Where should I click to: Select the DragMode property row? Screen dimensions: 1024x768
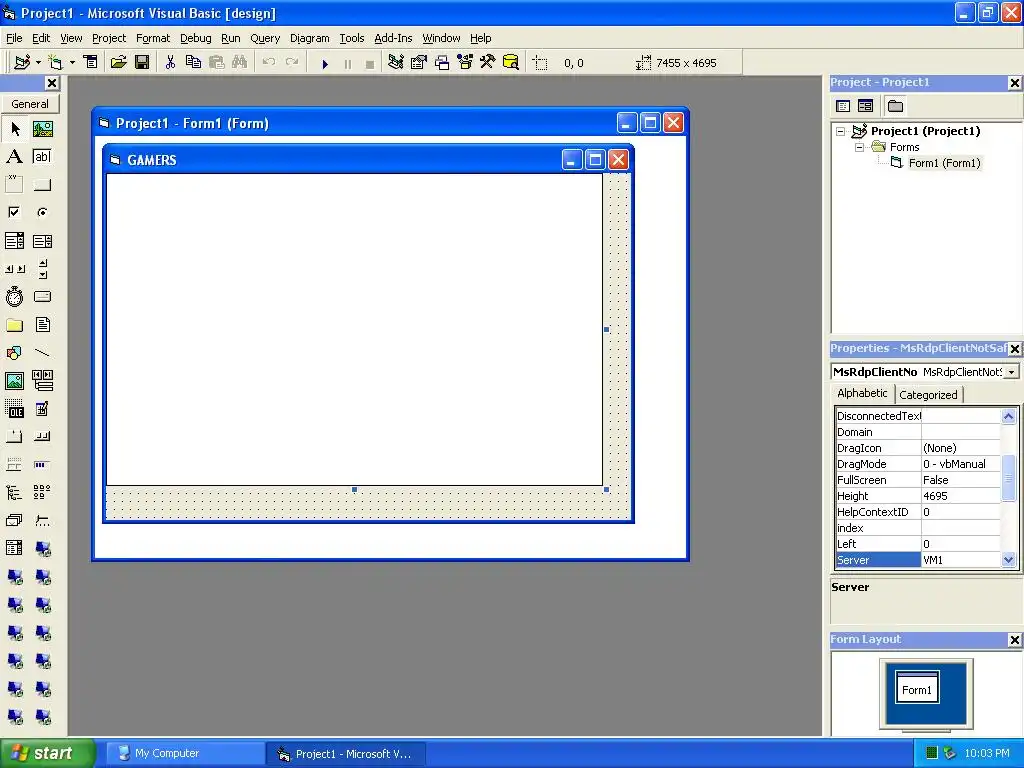(918, 464)
